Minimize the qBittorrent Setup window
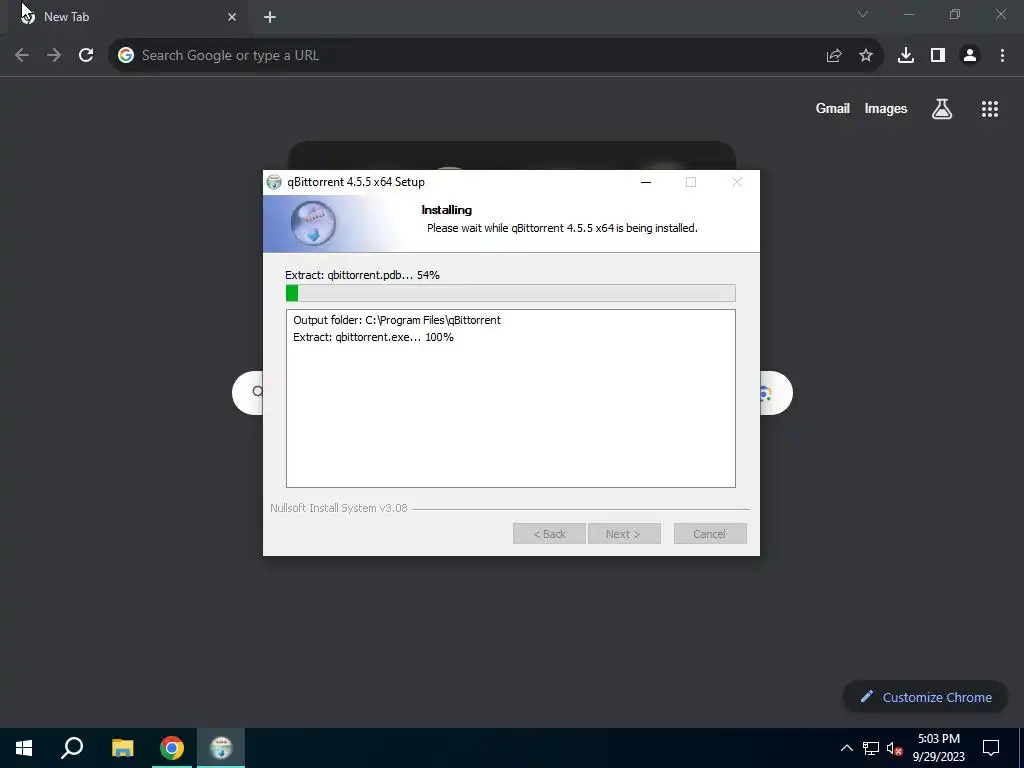This screenshot has height=768, width=1024. pyautogui.click(x=646, y=182)
